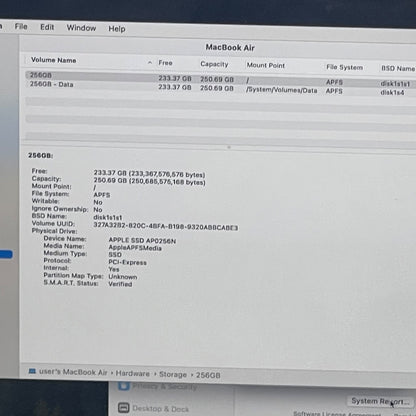Toggle the Volume Name sort arrow
This screenshot has height=416, width=416.
coord(150,62)
